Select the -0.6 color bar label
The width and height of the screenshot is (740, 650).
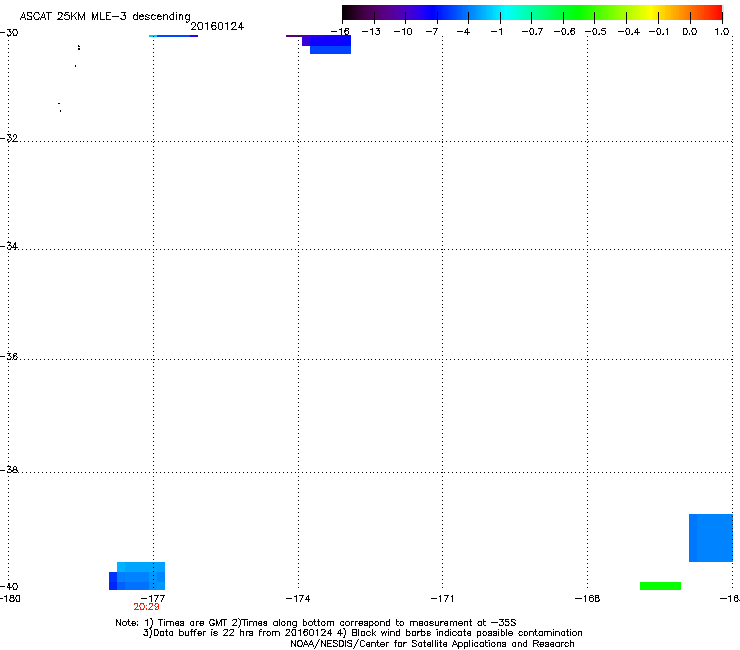[564, 31]
